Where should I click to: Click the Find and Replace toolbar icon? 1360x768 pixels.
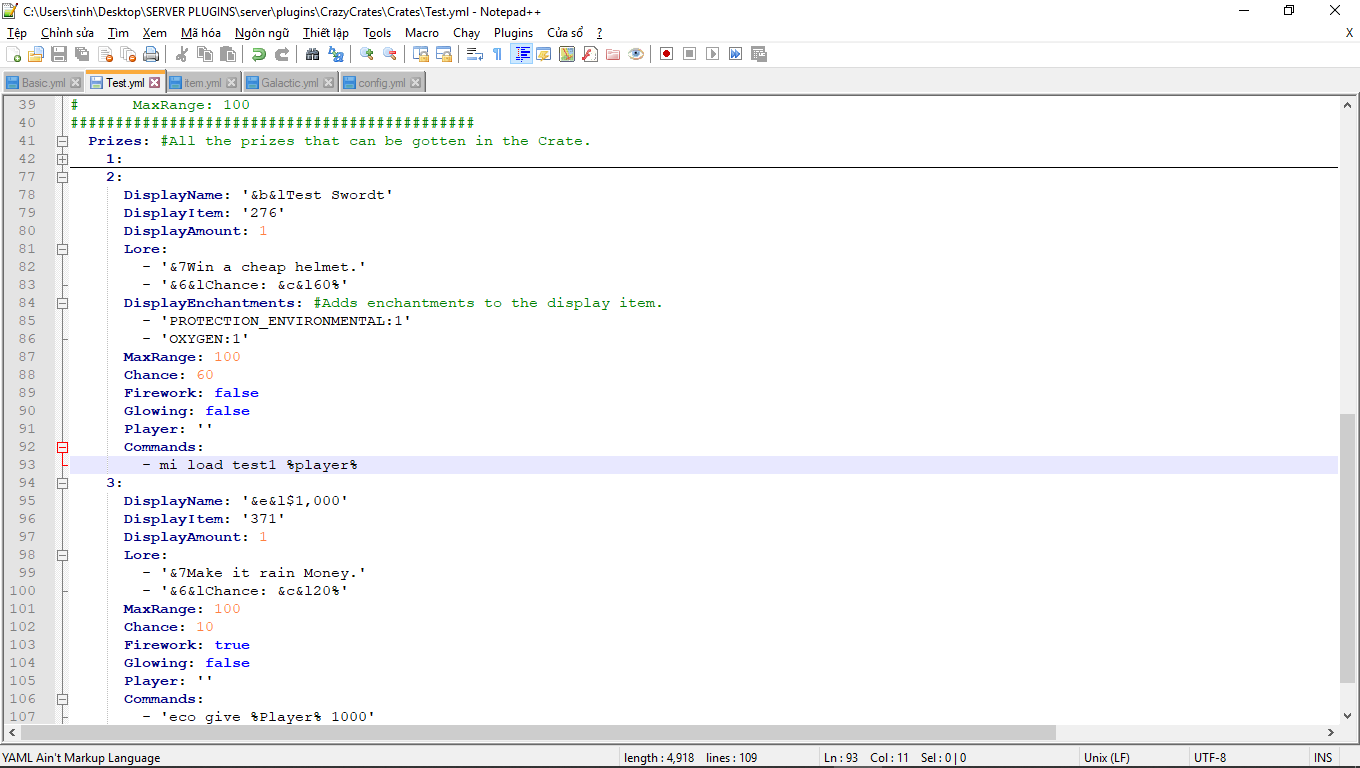[x=337, y=54]
